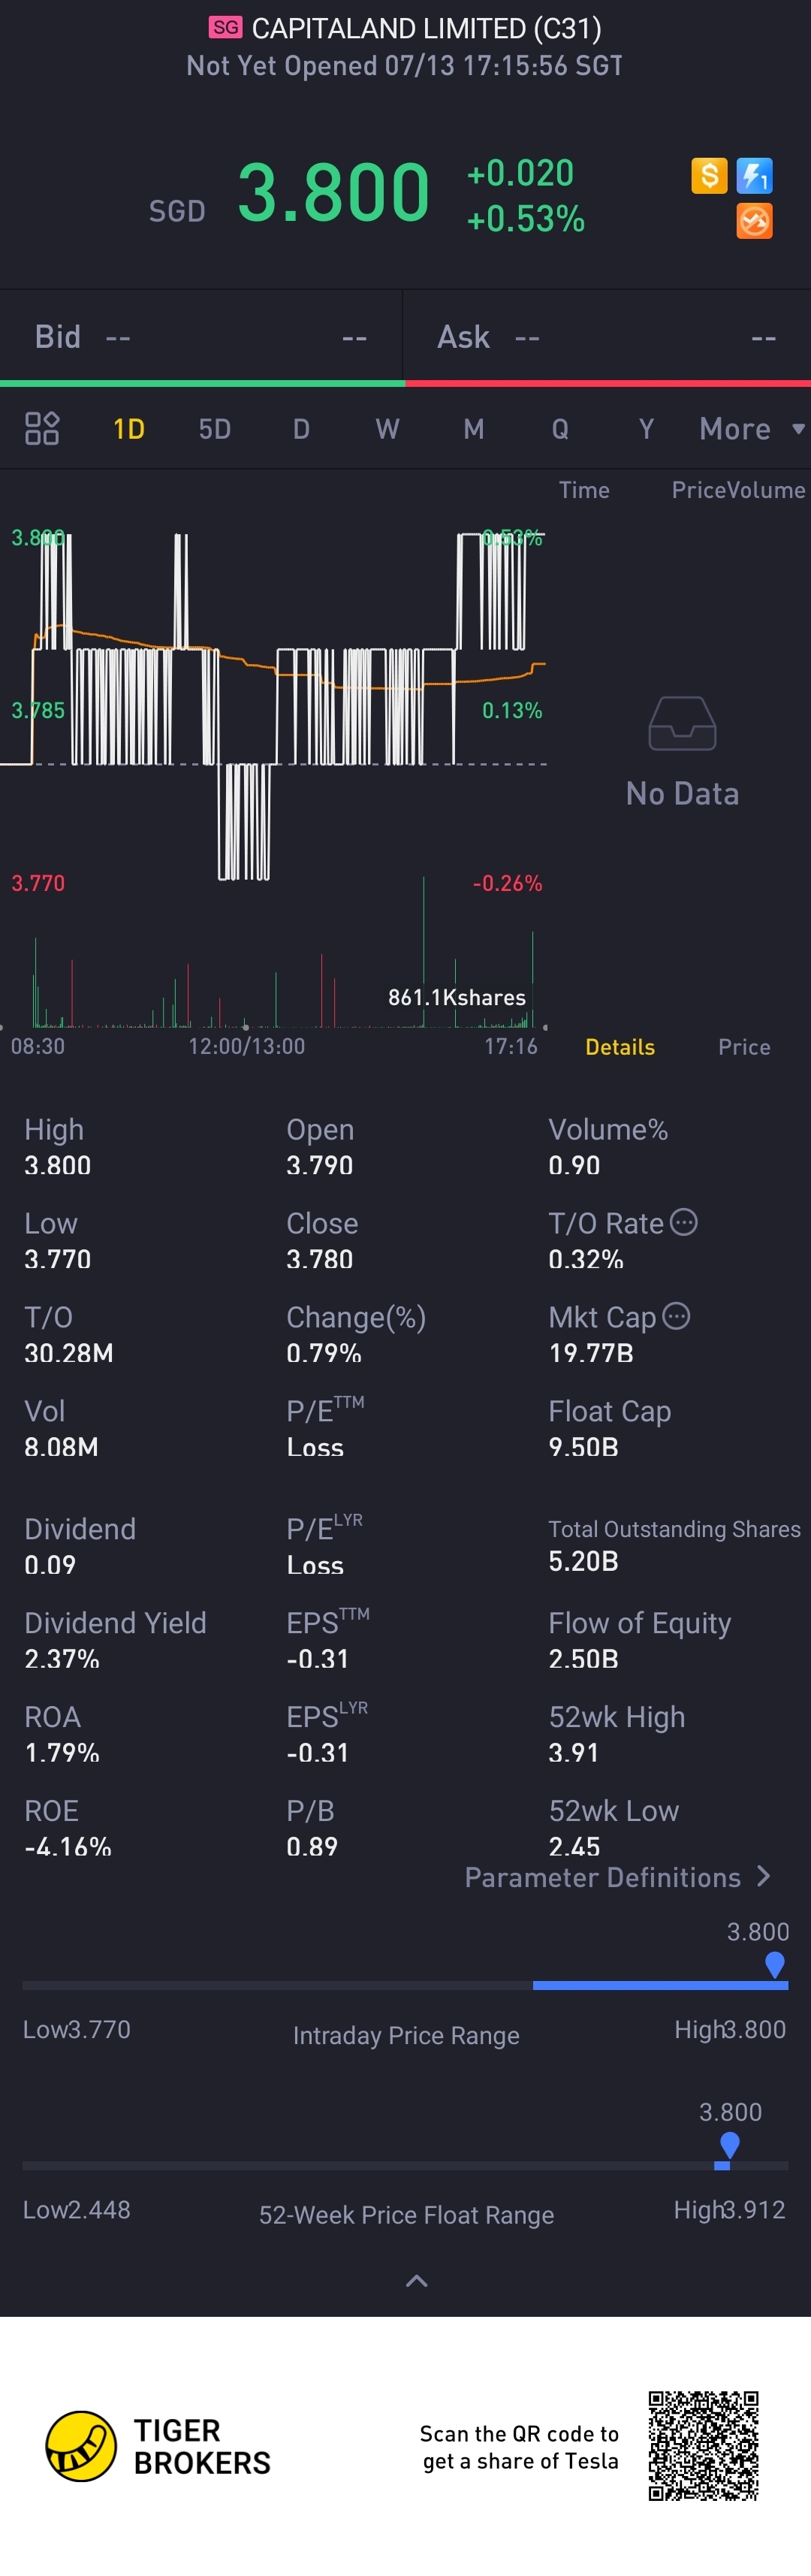Tap the blue lightning bolt icon
Screen dimensions: 811x2576
754,176
